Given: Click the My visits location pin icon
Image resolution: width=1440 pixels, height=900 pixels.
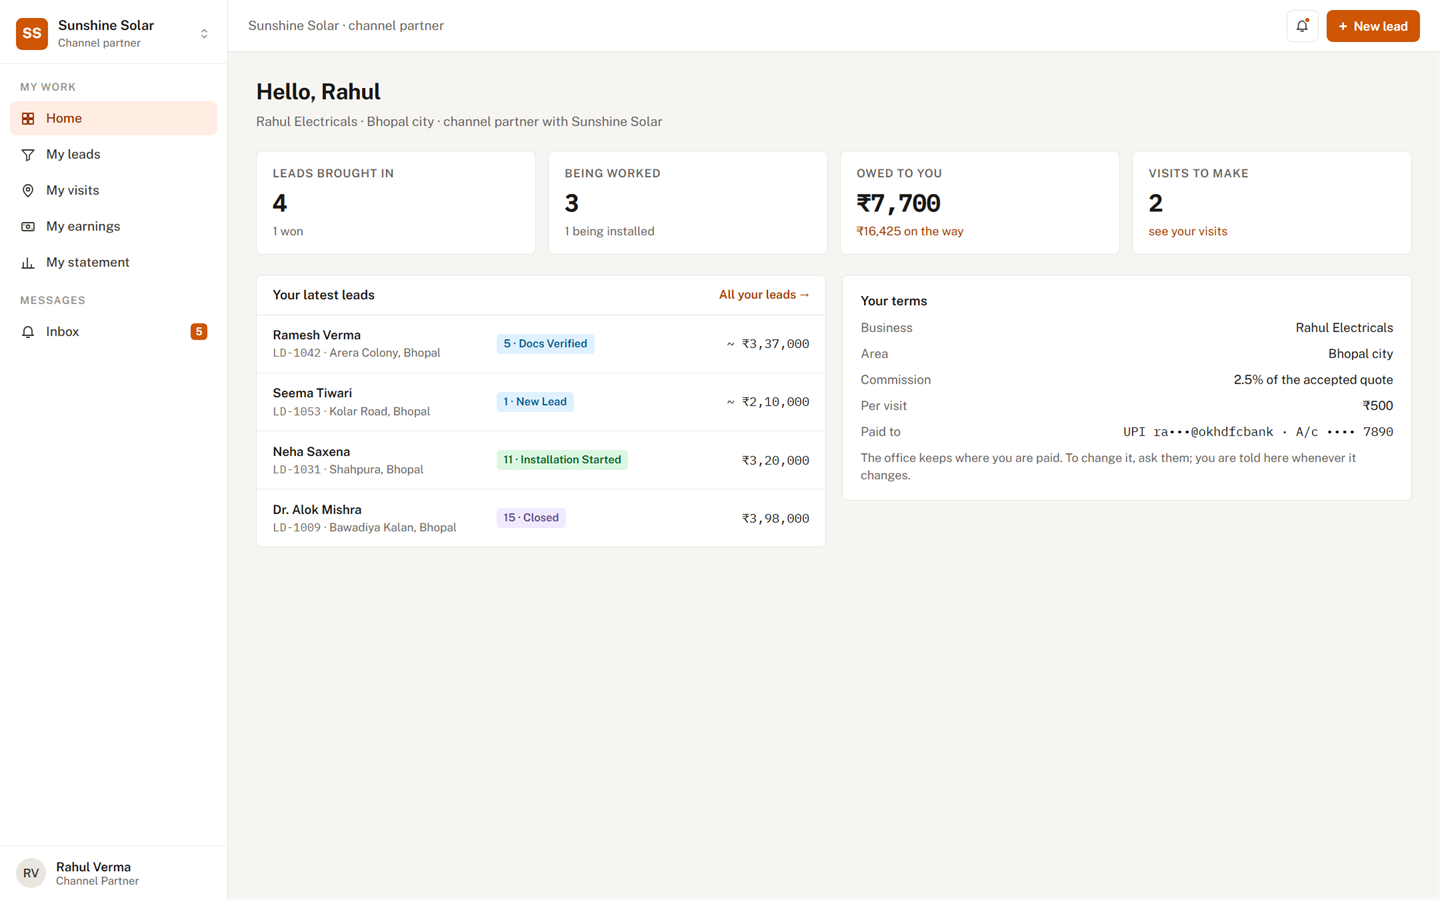Looking at the screenshot, I should pyautogui.click(x=28, y=190).
